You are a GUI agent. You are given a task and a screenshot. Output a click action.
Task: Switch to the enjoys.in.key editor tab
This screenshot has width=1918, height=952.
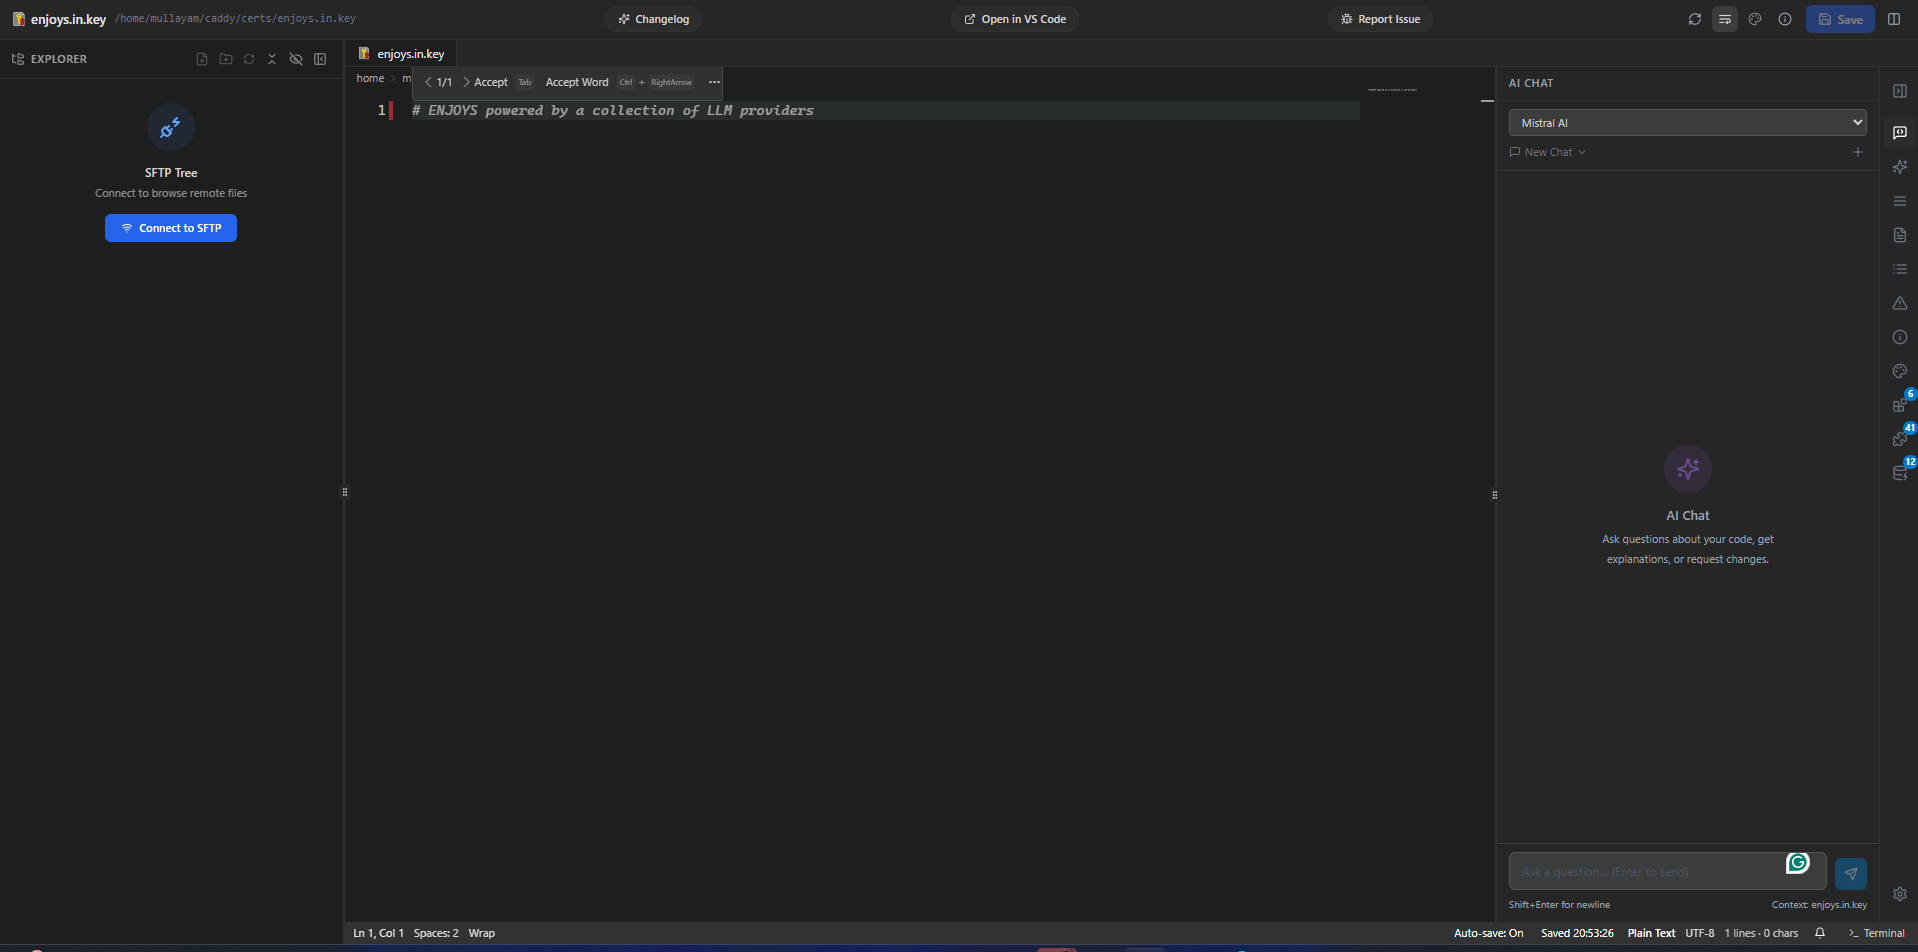coord(401,54)
